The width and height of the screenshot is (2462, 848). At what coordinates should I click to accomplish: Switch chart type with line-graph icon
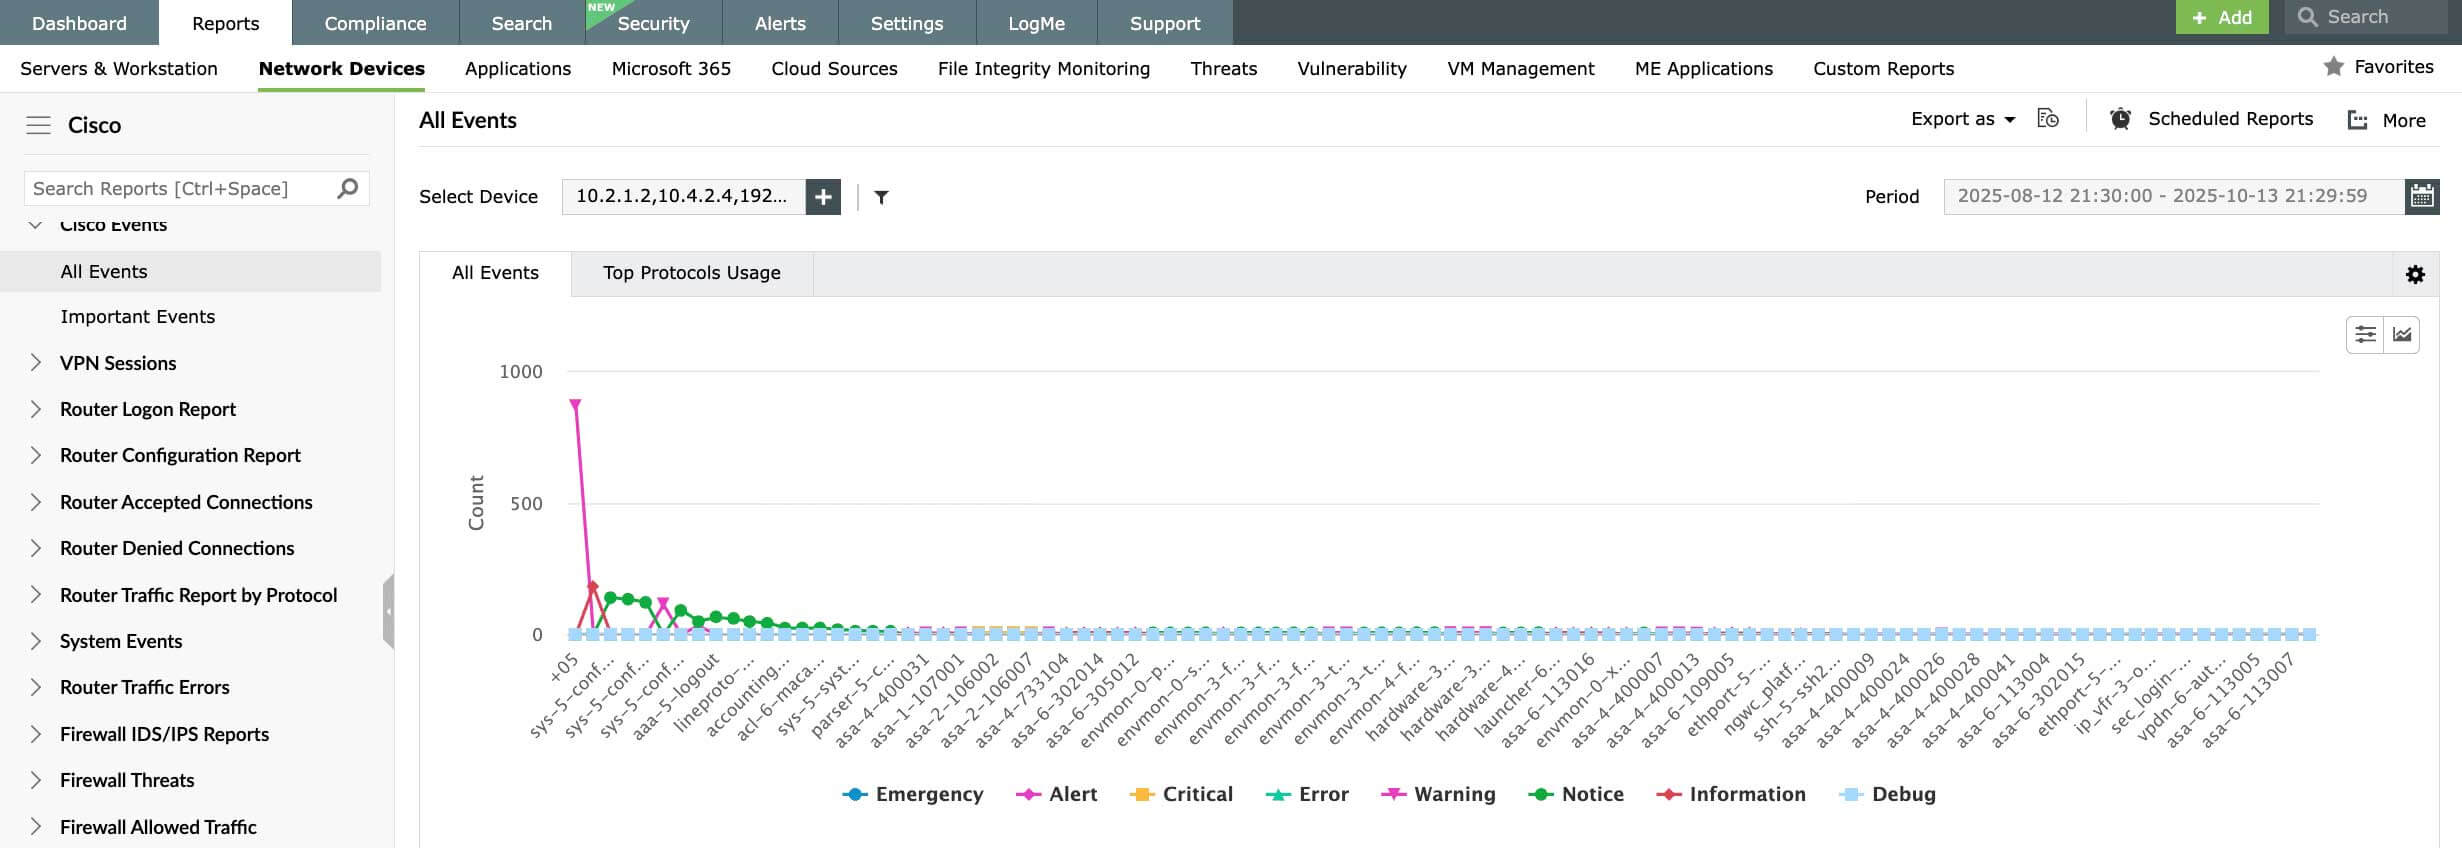click(2402, 335)
